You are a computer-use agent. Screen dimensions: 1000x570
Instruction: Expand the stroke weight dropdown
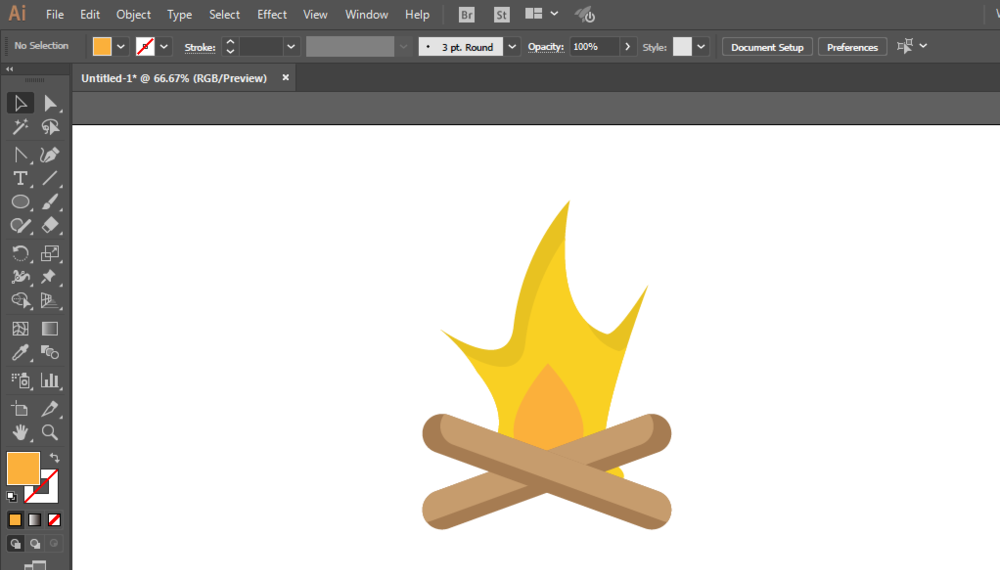(291, 47)
